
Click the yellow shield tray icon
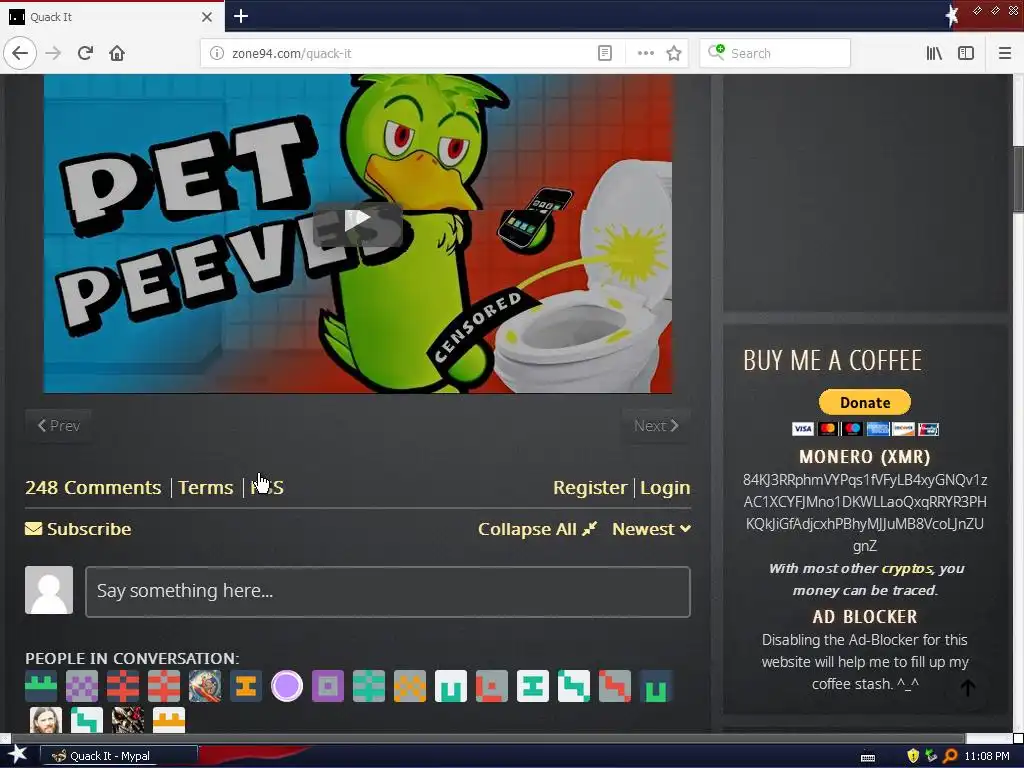pyautogui.click(x=913, y=756)
